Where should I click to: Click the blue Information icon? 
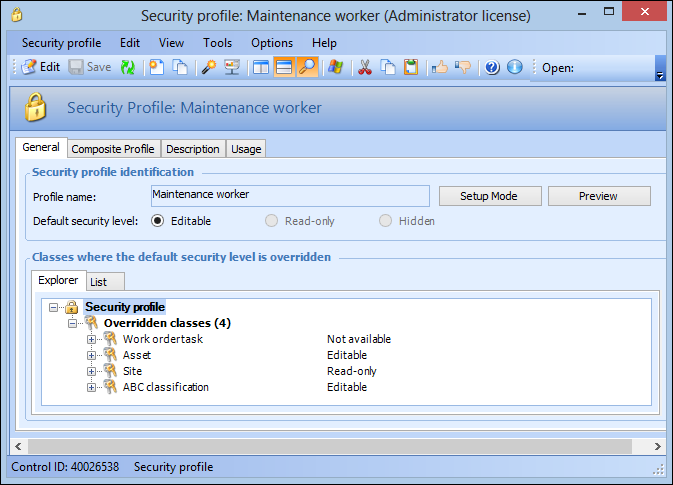pos(515,67)
